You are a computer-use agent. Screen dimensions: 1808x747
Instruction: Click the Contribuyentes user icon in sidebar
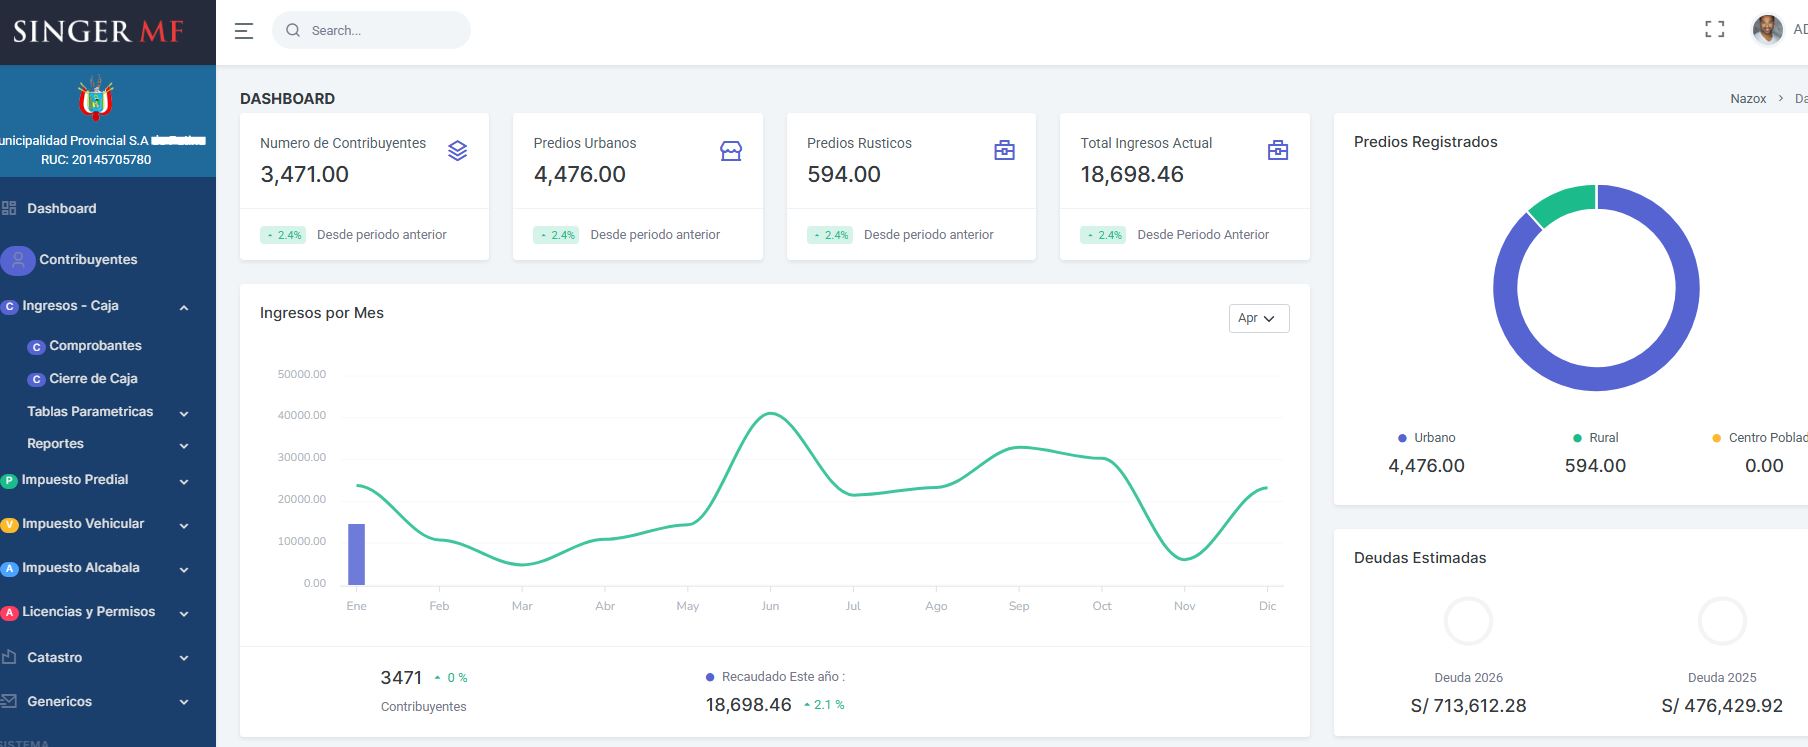pyautogui.click(x=17, y=260)
